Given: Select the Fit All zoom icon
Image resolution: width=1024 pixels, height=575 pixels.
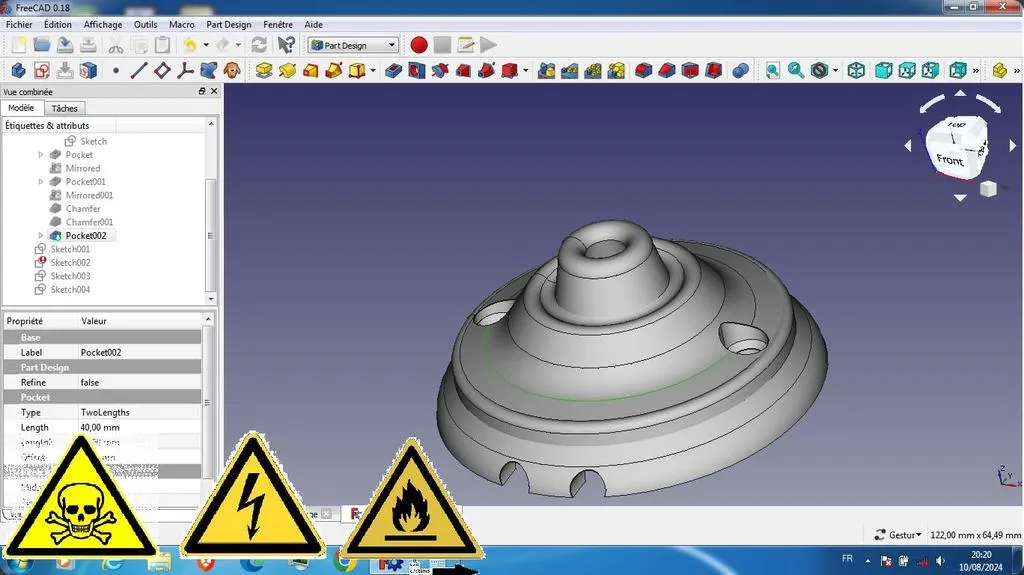Looking at the screenshot, I should coord(773,71).
